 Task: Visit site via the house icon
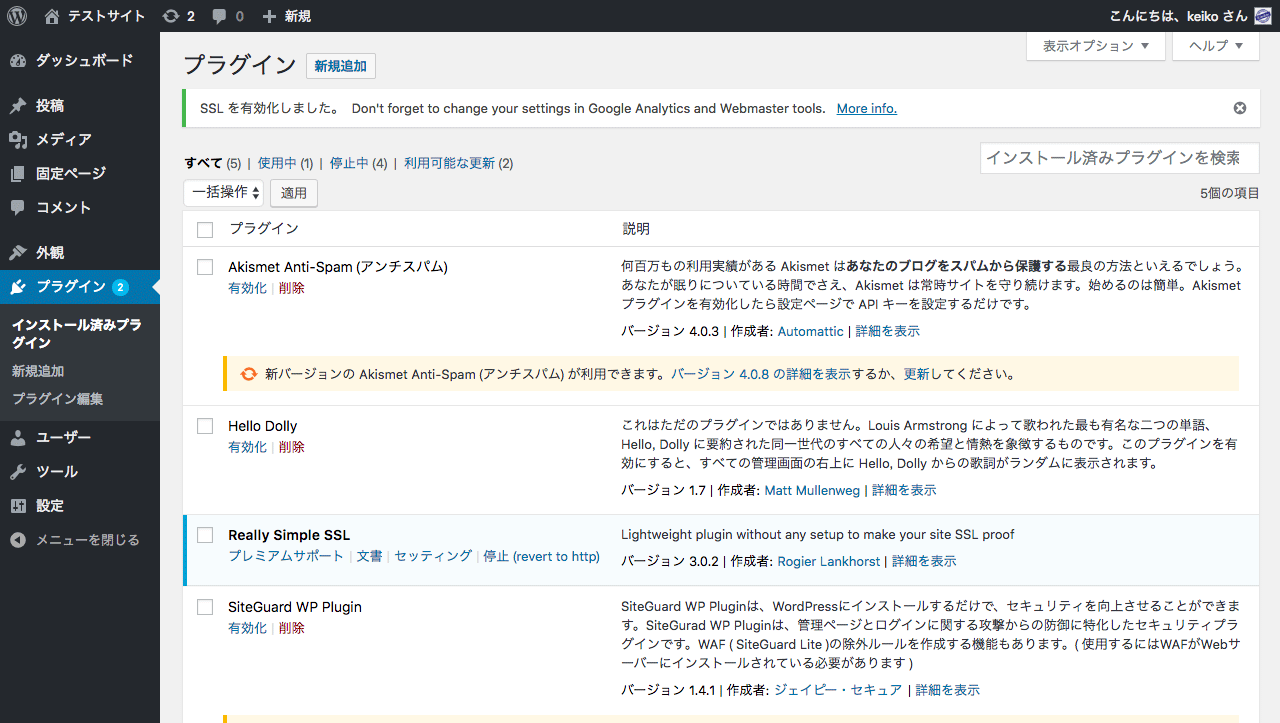coord(52,16)
